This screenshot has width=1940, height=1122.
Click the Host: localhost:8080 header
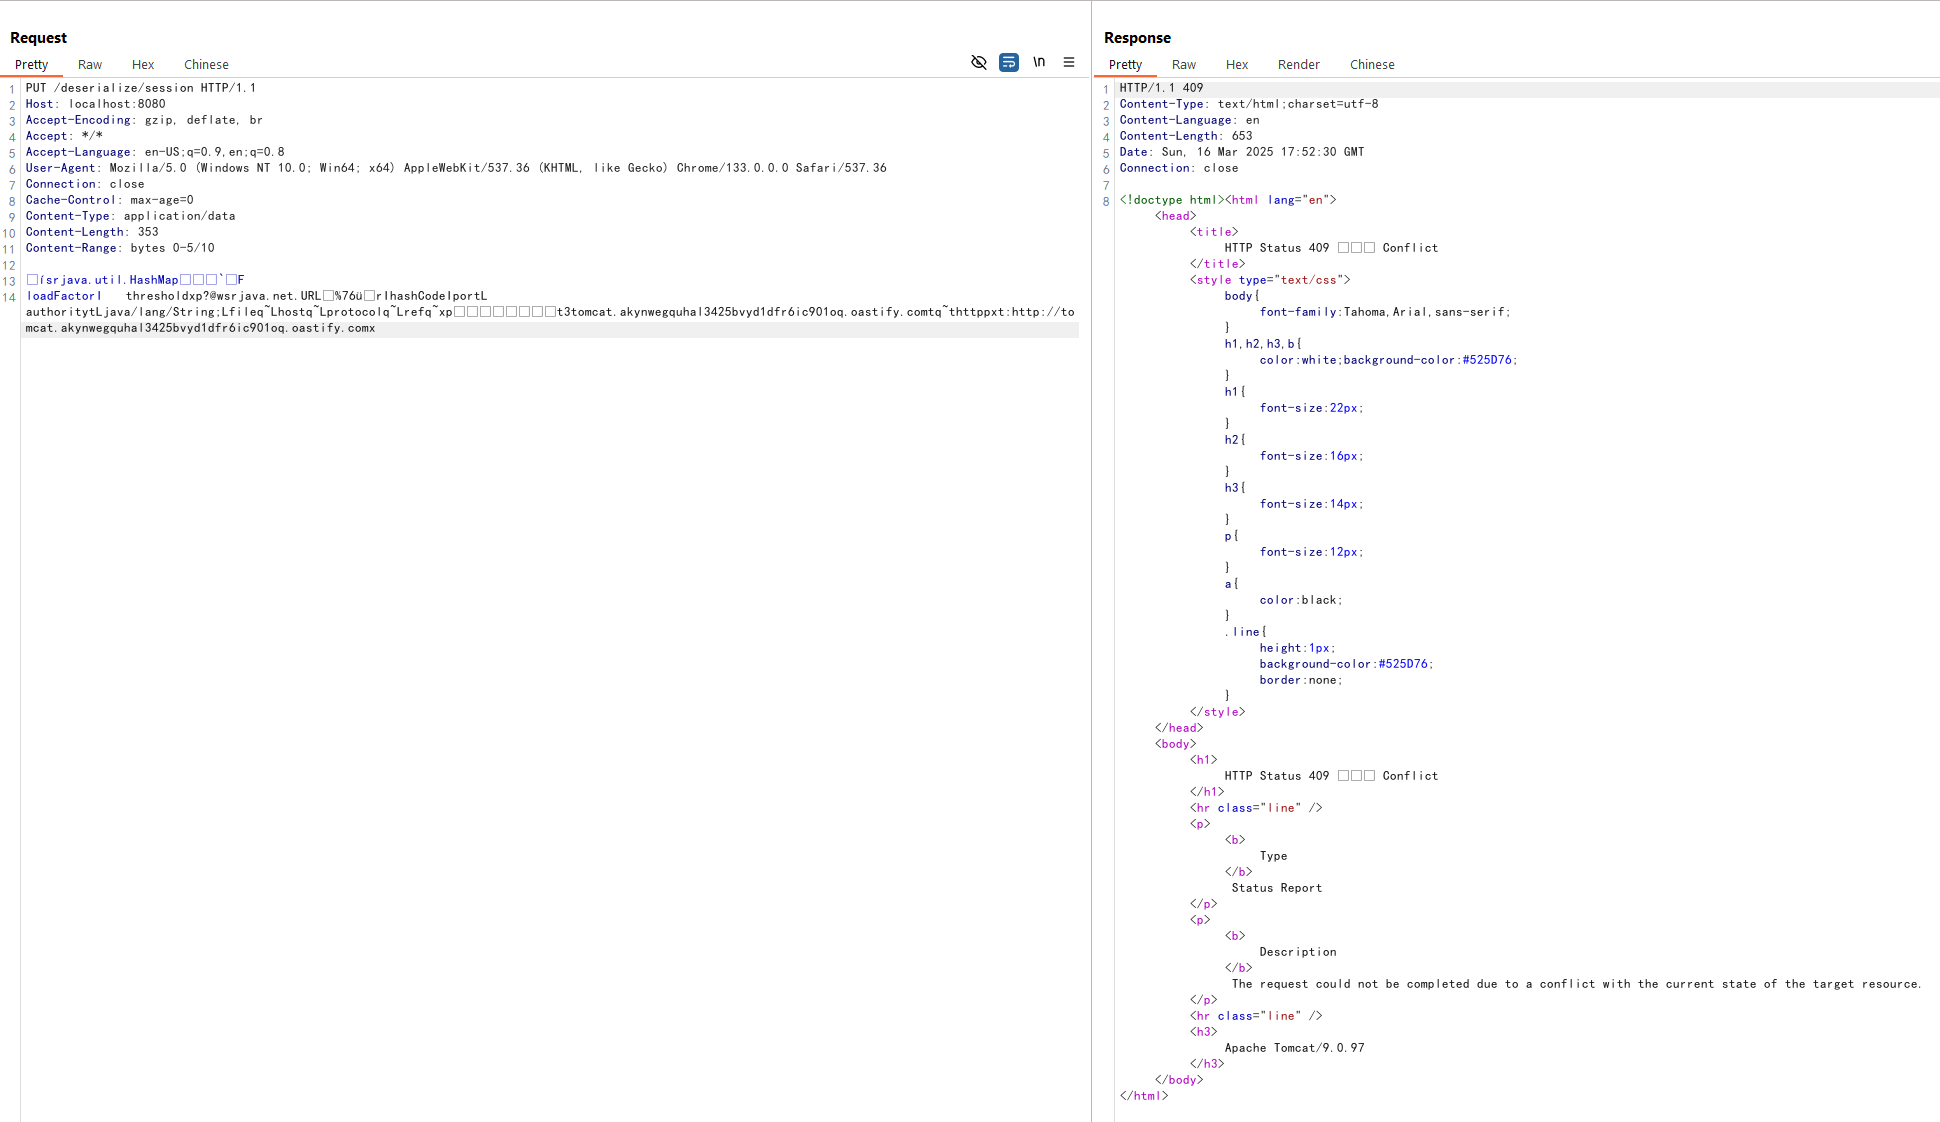96,104
